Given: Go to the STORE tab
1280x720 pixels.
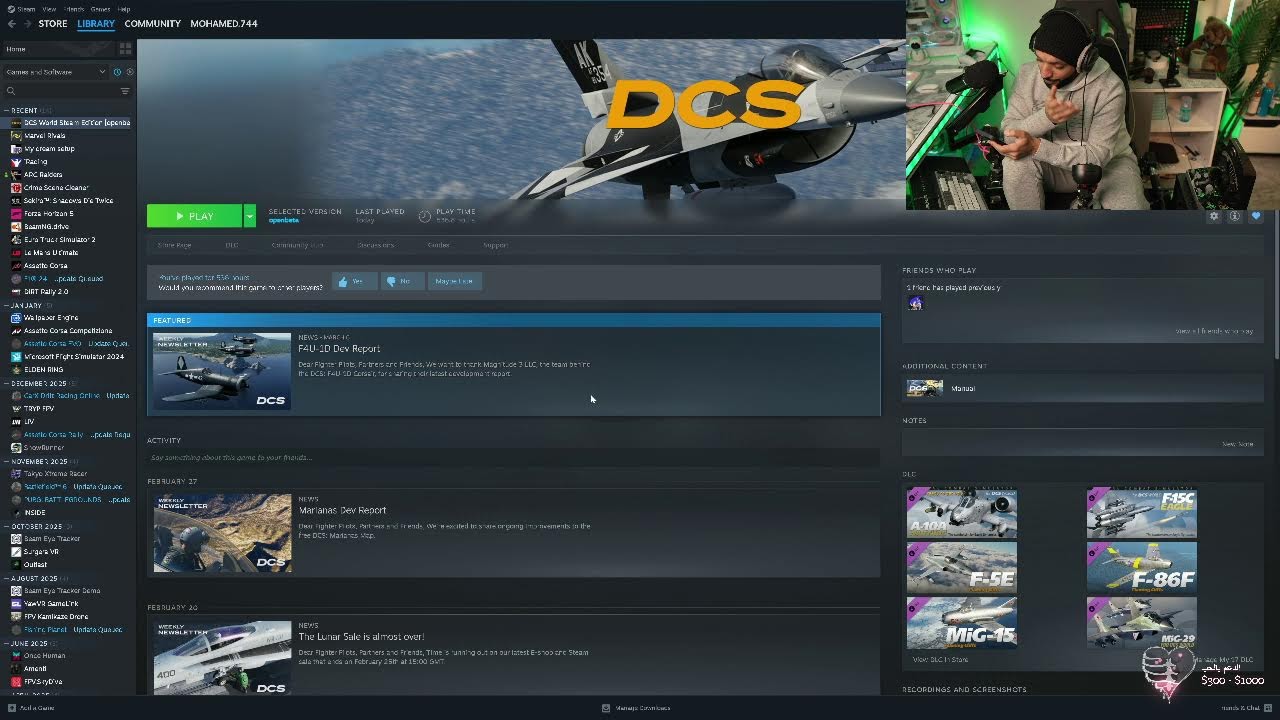Looking at the screenshot, I should [x=53, y=23].
